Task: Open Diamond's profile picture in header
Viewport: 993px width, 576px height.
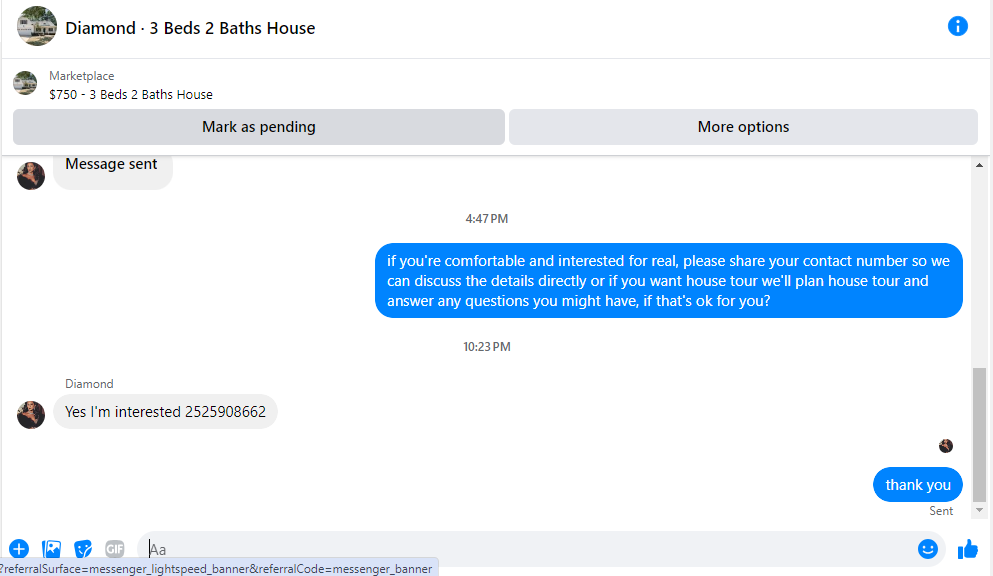Action: tap(37, 27)
